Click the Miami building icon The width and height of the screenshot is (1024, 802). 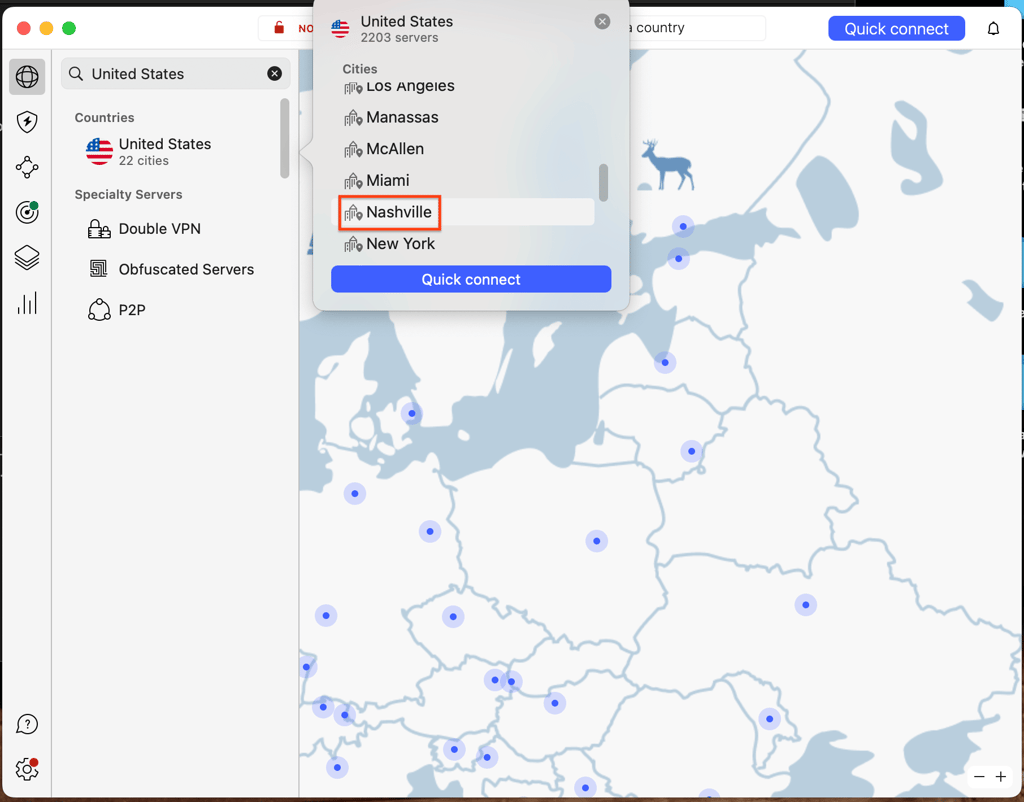353,181
